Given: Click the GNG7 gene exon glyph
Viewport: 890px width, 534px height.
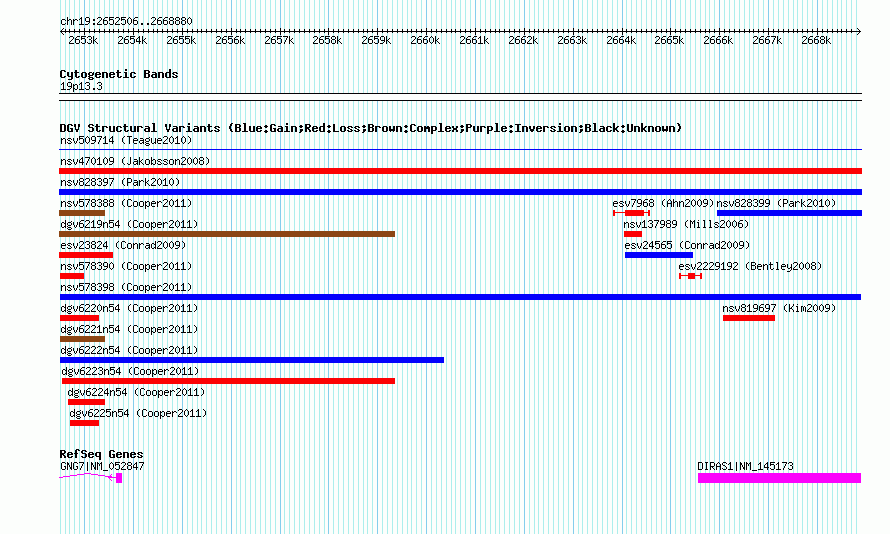Looking at the screenshot, I should (x=119, y=478).
